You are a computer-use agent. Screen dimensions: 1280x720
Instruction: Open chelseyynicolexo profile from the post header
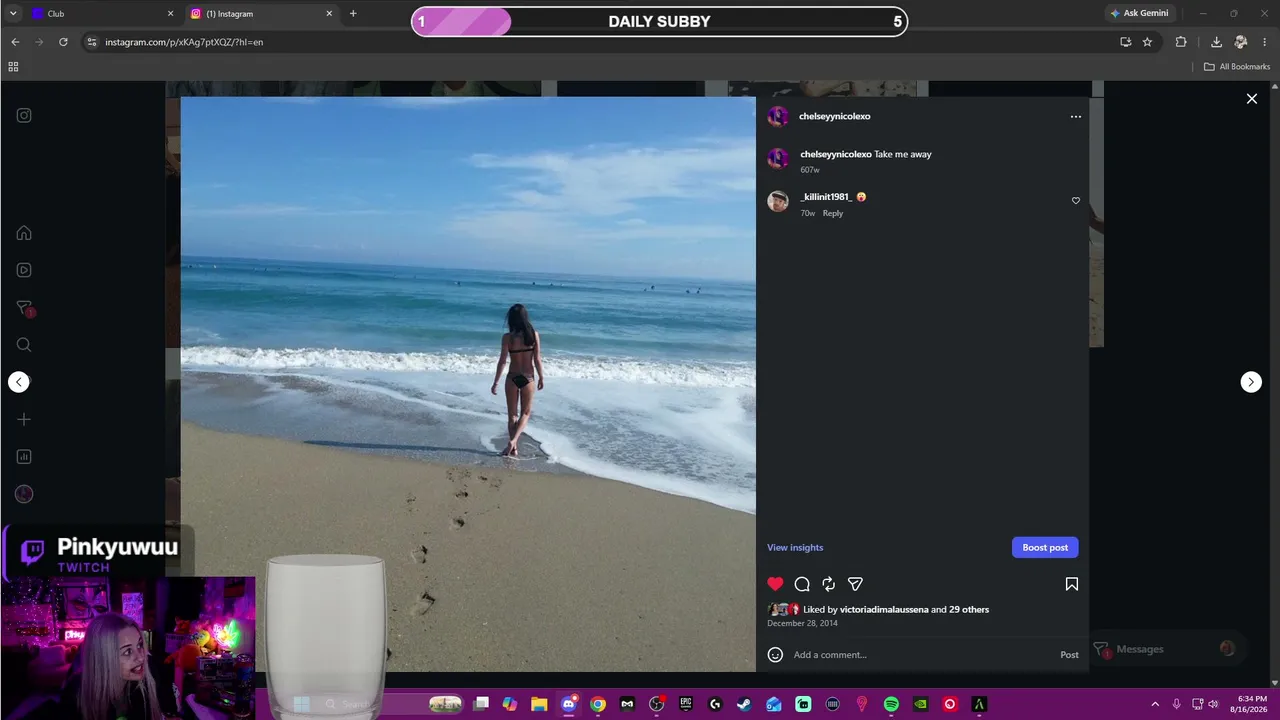[835, 116]
